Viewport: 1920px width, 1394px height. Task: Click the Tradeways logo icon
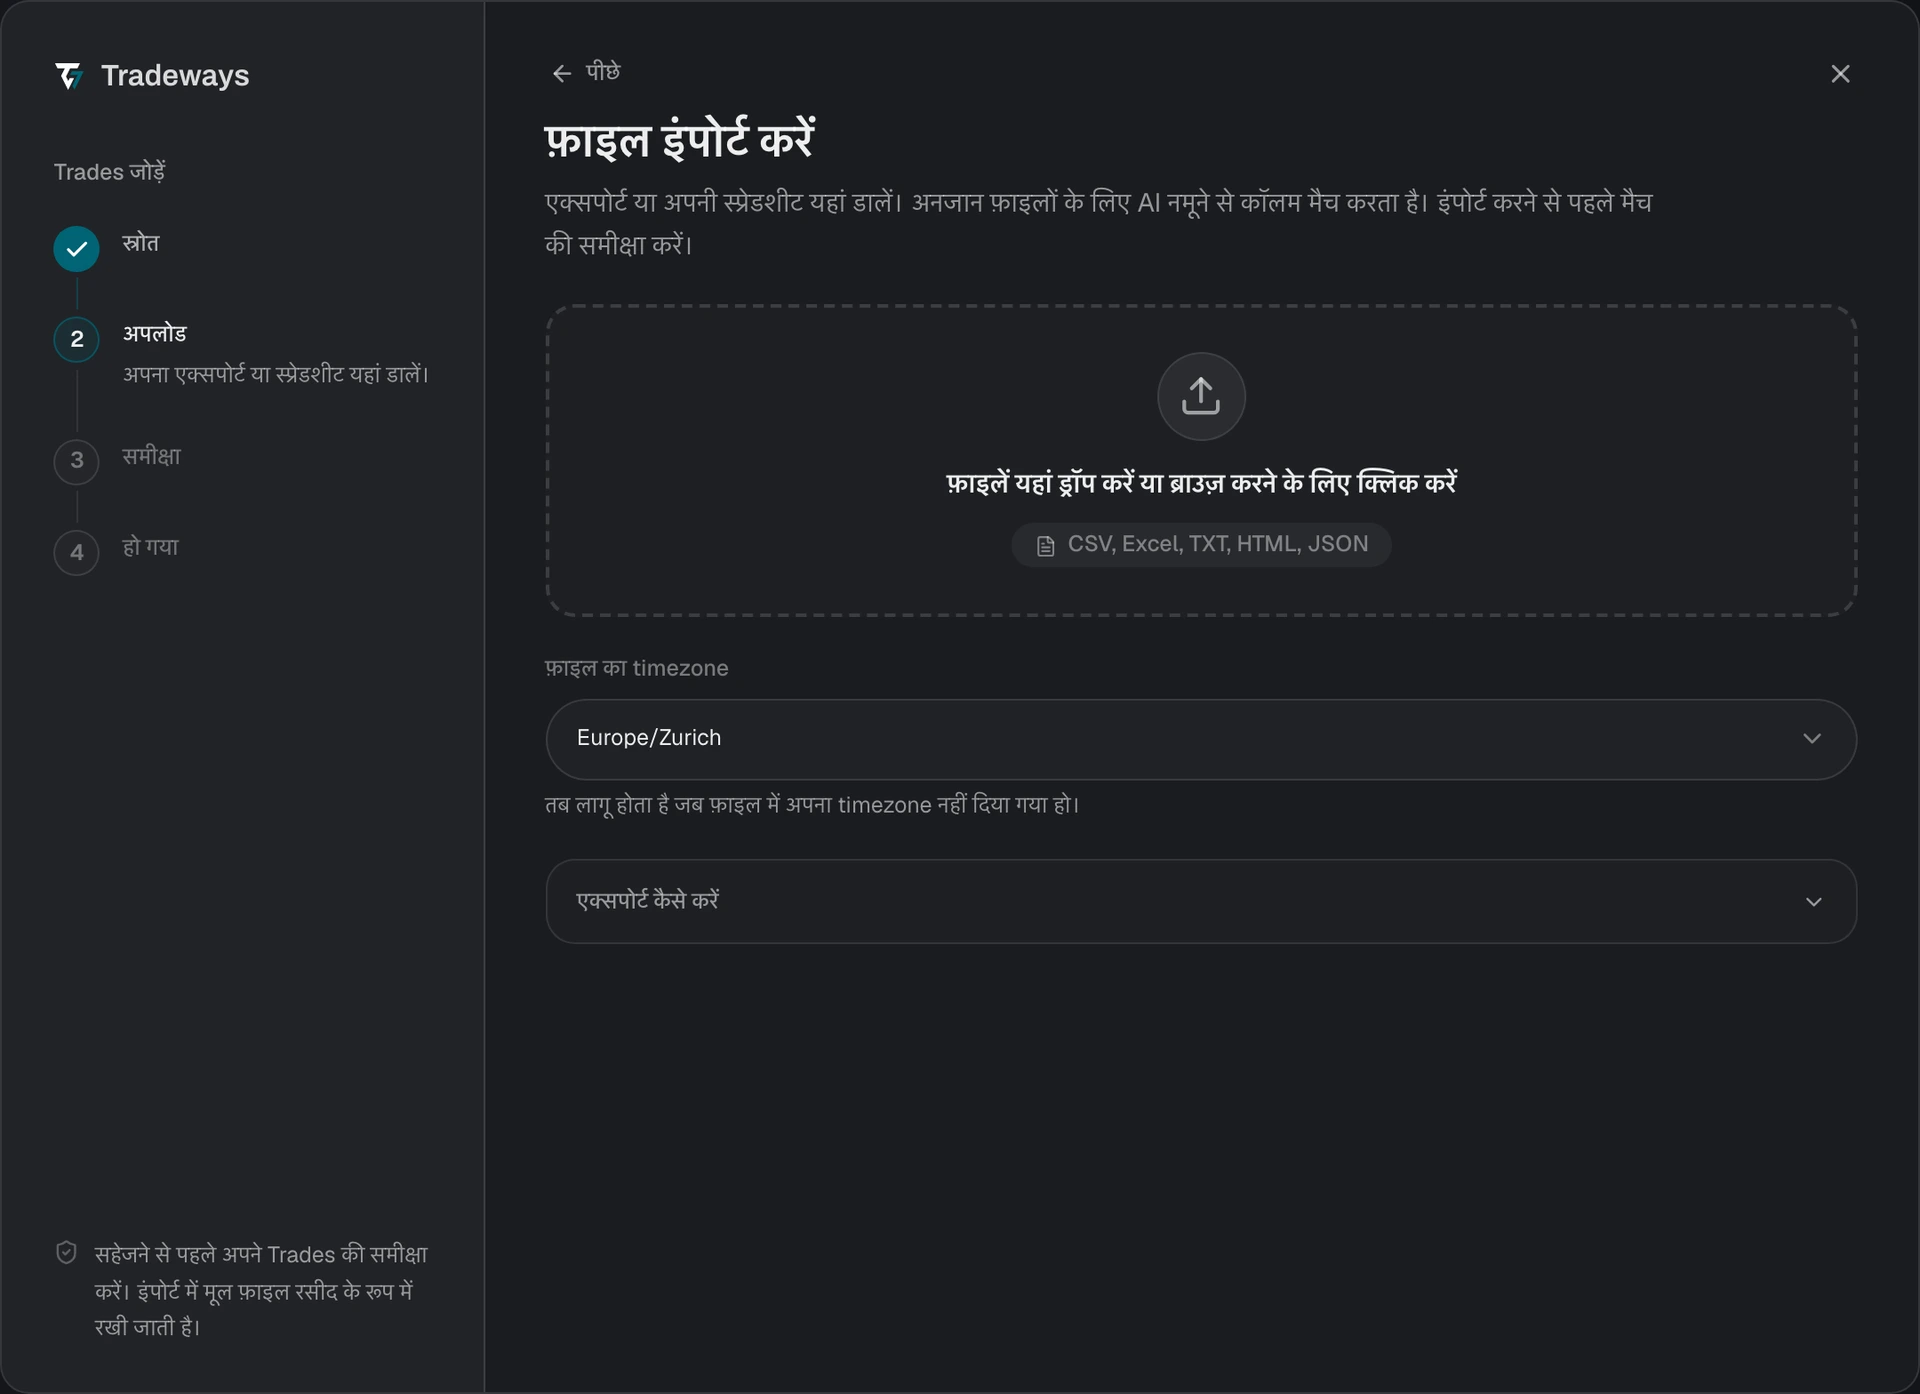[68, 76]
